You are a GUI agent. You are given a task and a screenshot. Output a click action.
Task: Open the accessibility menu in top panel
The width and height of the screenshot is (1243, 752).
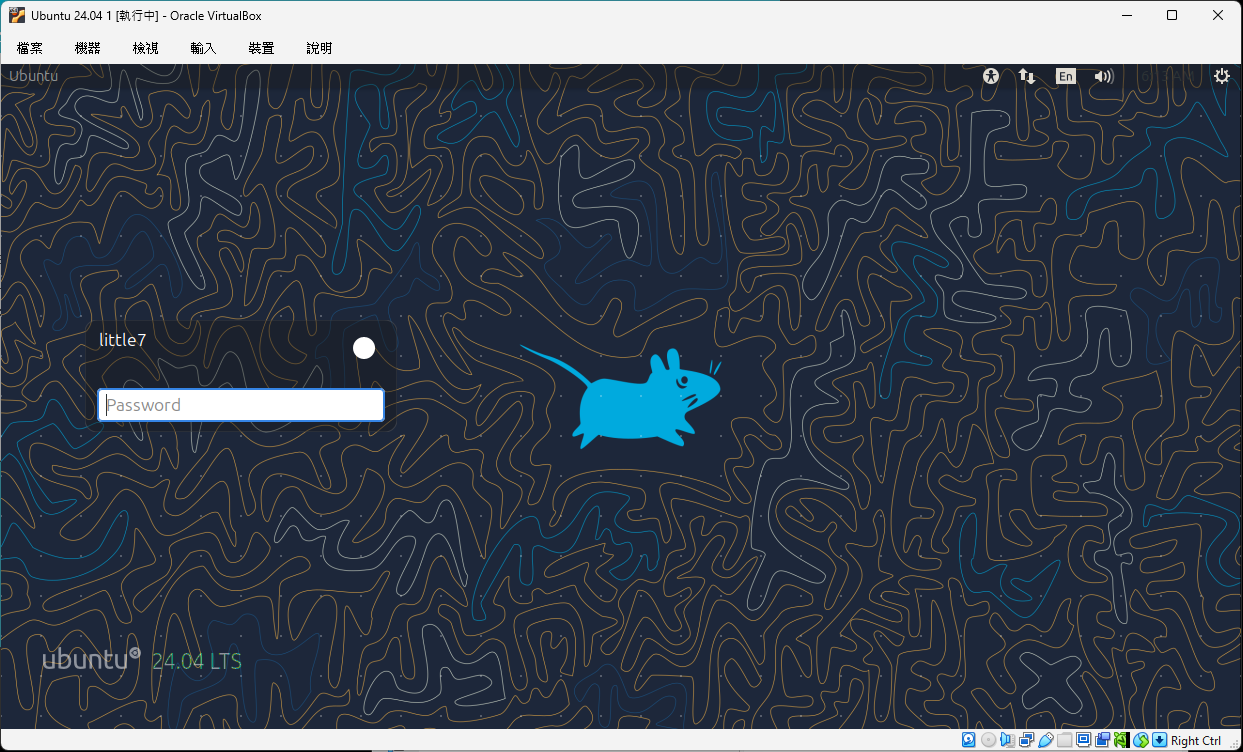tap(991, 76)
